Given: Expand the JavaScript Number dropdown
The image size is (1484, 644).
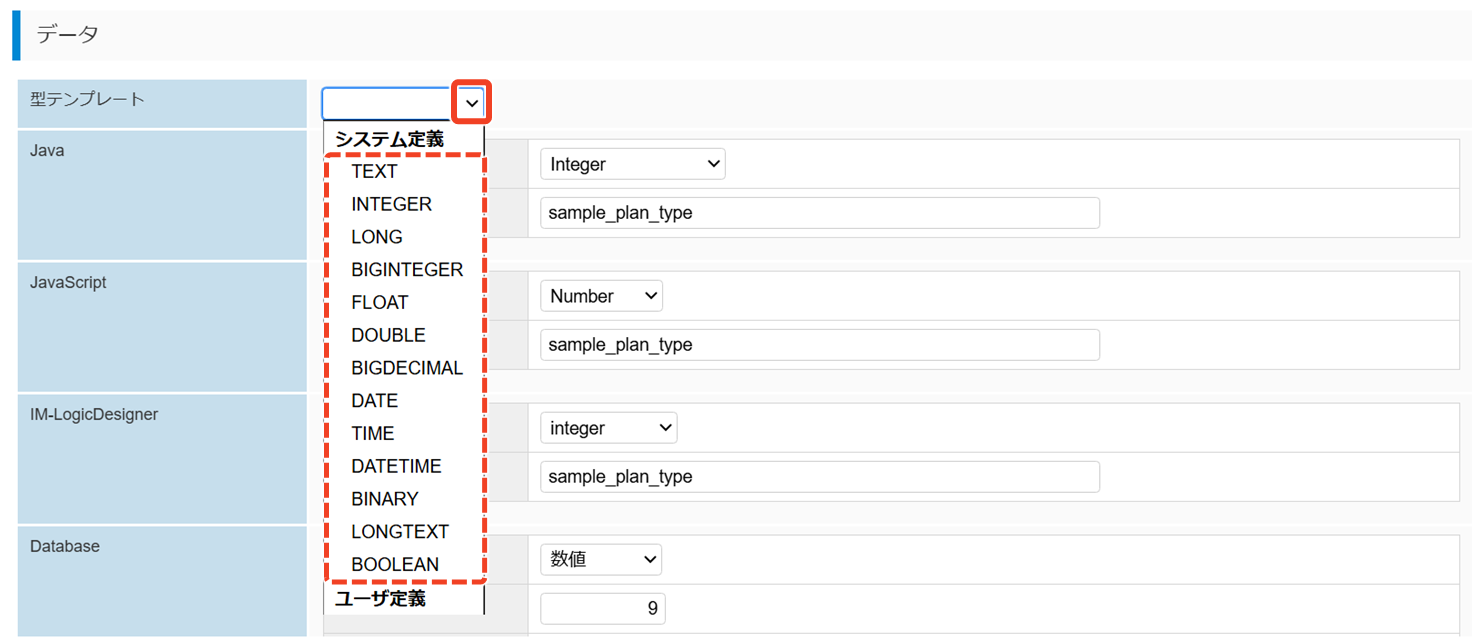Looking at the screenshot, I should coord(601,296).
